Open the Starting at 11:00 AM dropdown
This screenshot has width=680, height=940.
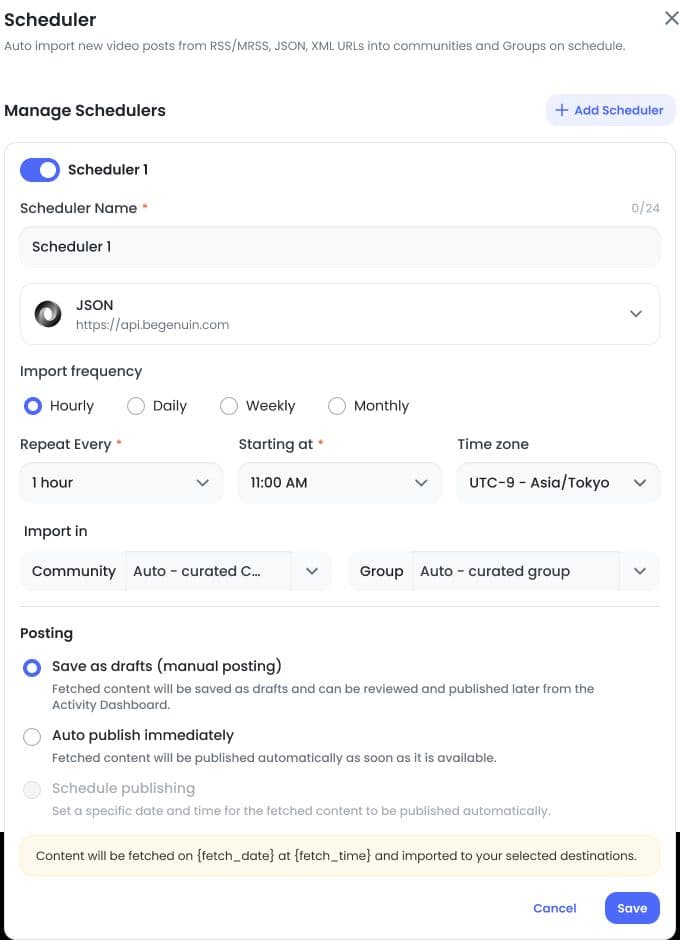click(x=340, y=483)
